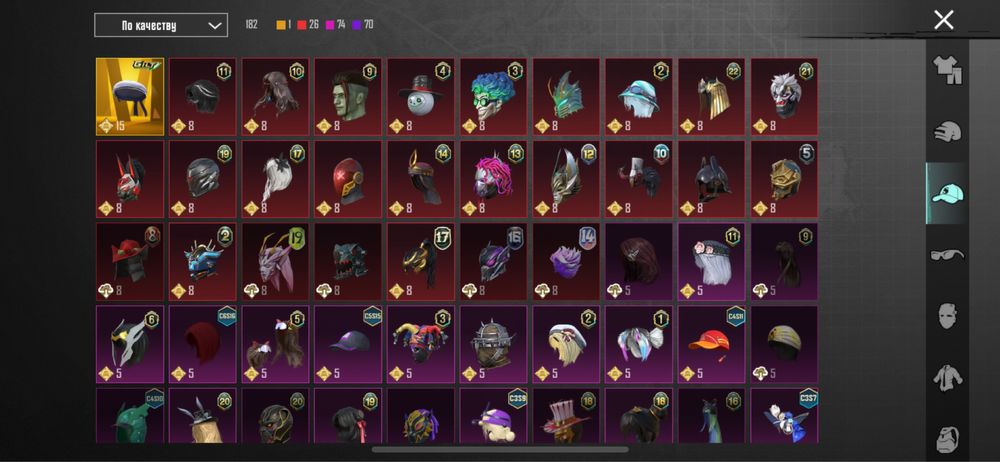Pick the snowman top hat headgear
The width and height of the screenshot is (1000, 462).
point(421,96)
